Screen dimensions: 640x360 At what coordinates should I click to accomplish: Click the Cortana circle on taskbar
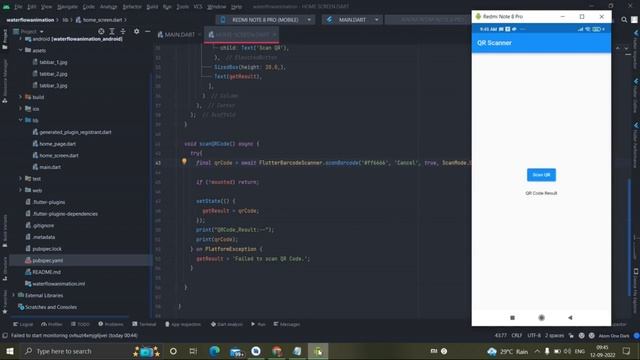point(173,351)
